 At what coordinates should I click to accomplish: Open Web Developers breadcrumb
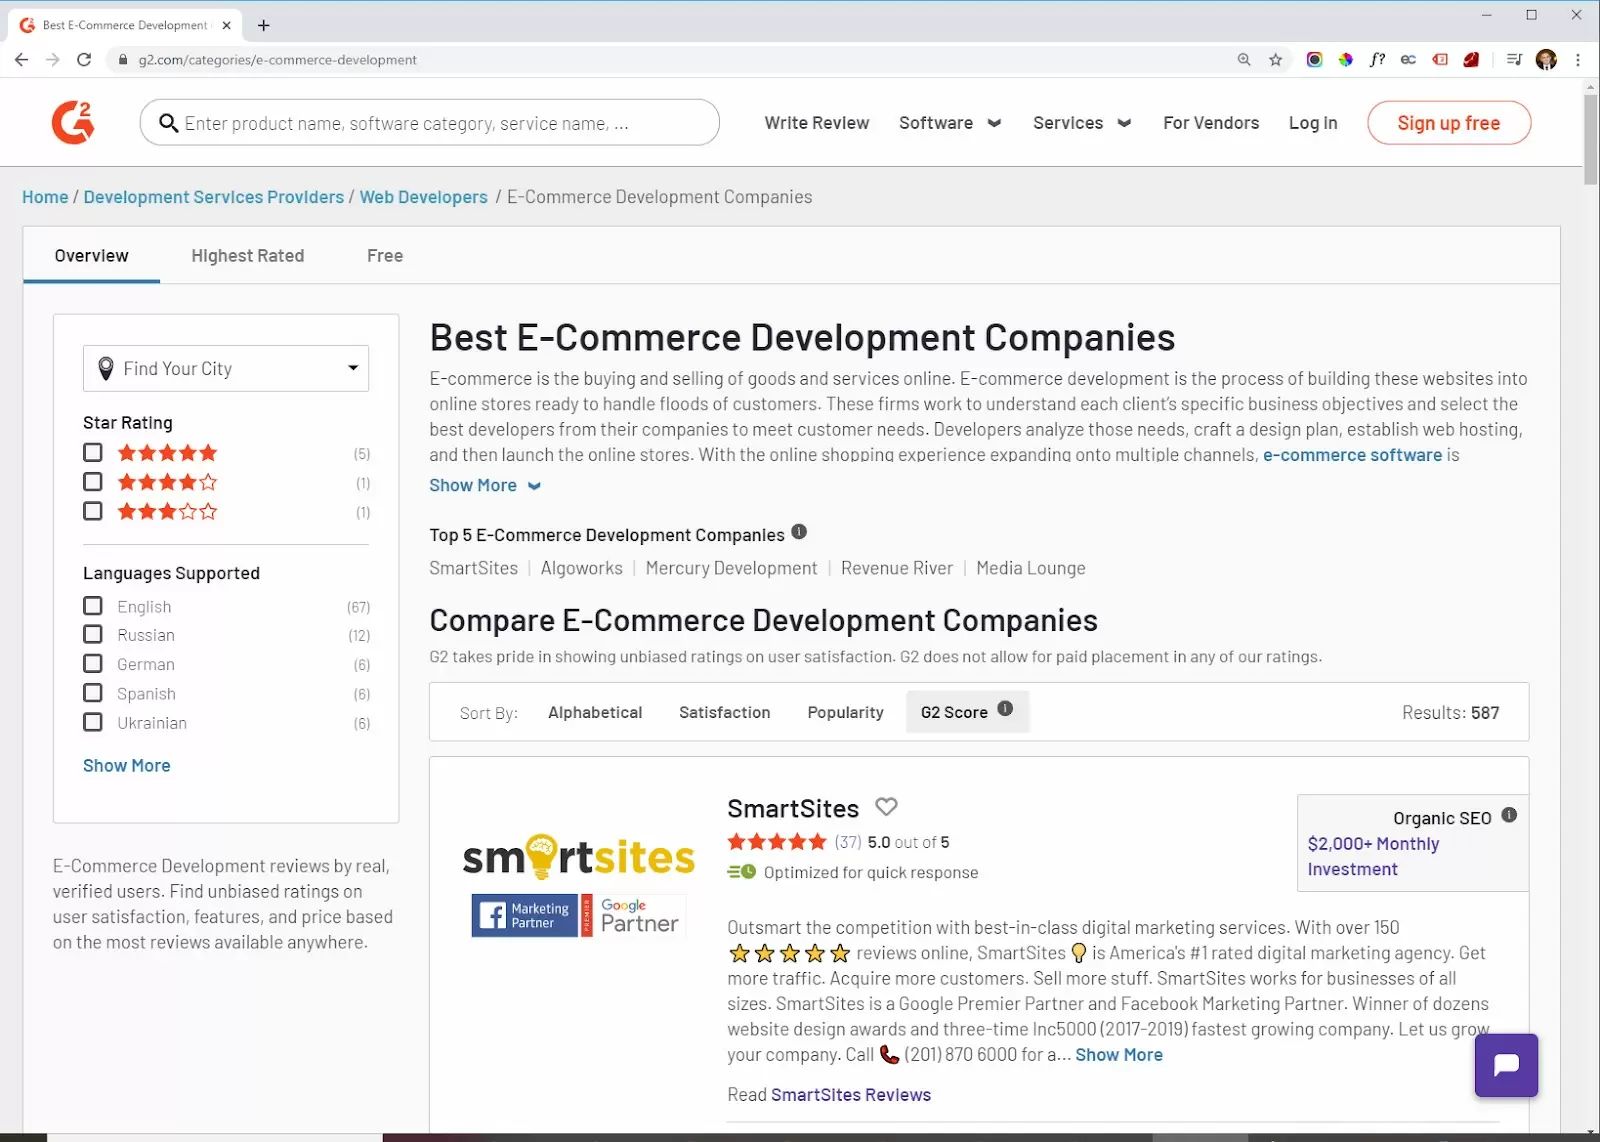coord(424,197)
